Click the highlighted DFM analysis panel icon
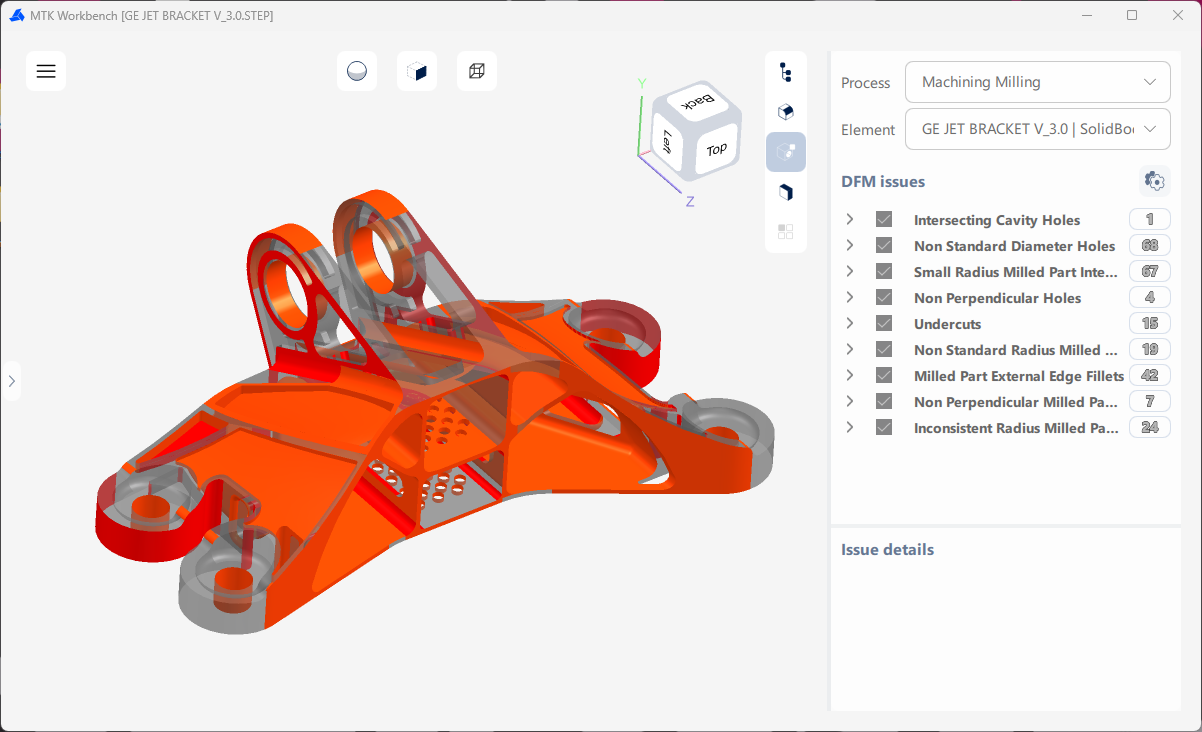The width and height of the screenshot is (1202, 732). click(786, 152)
